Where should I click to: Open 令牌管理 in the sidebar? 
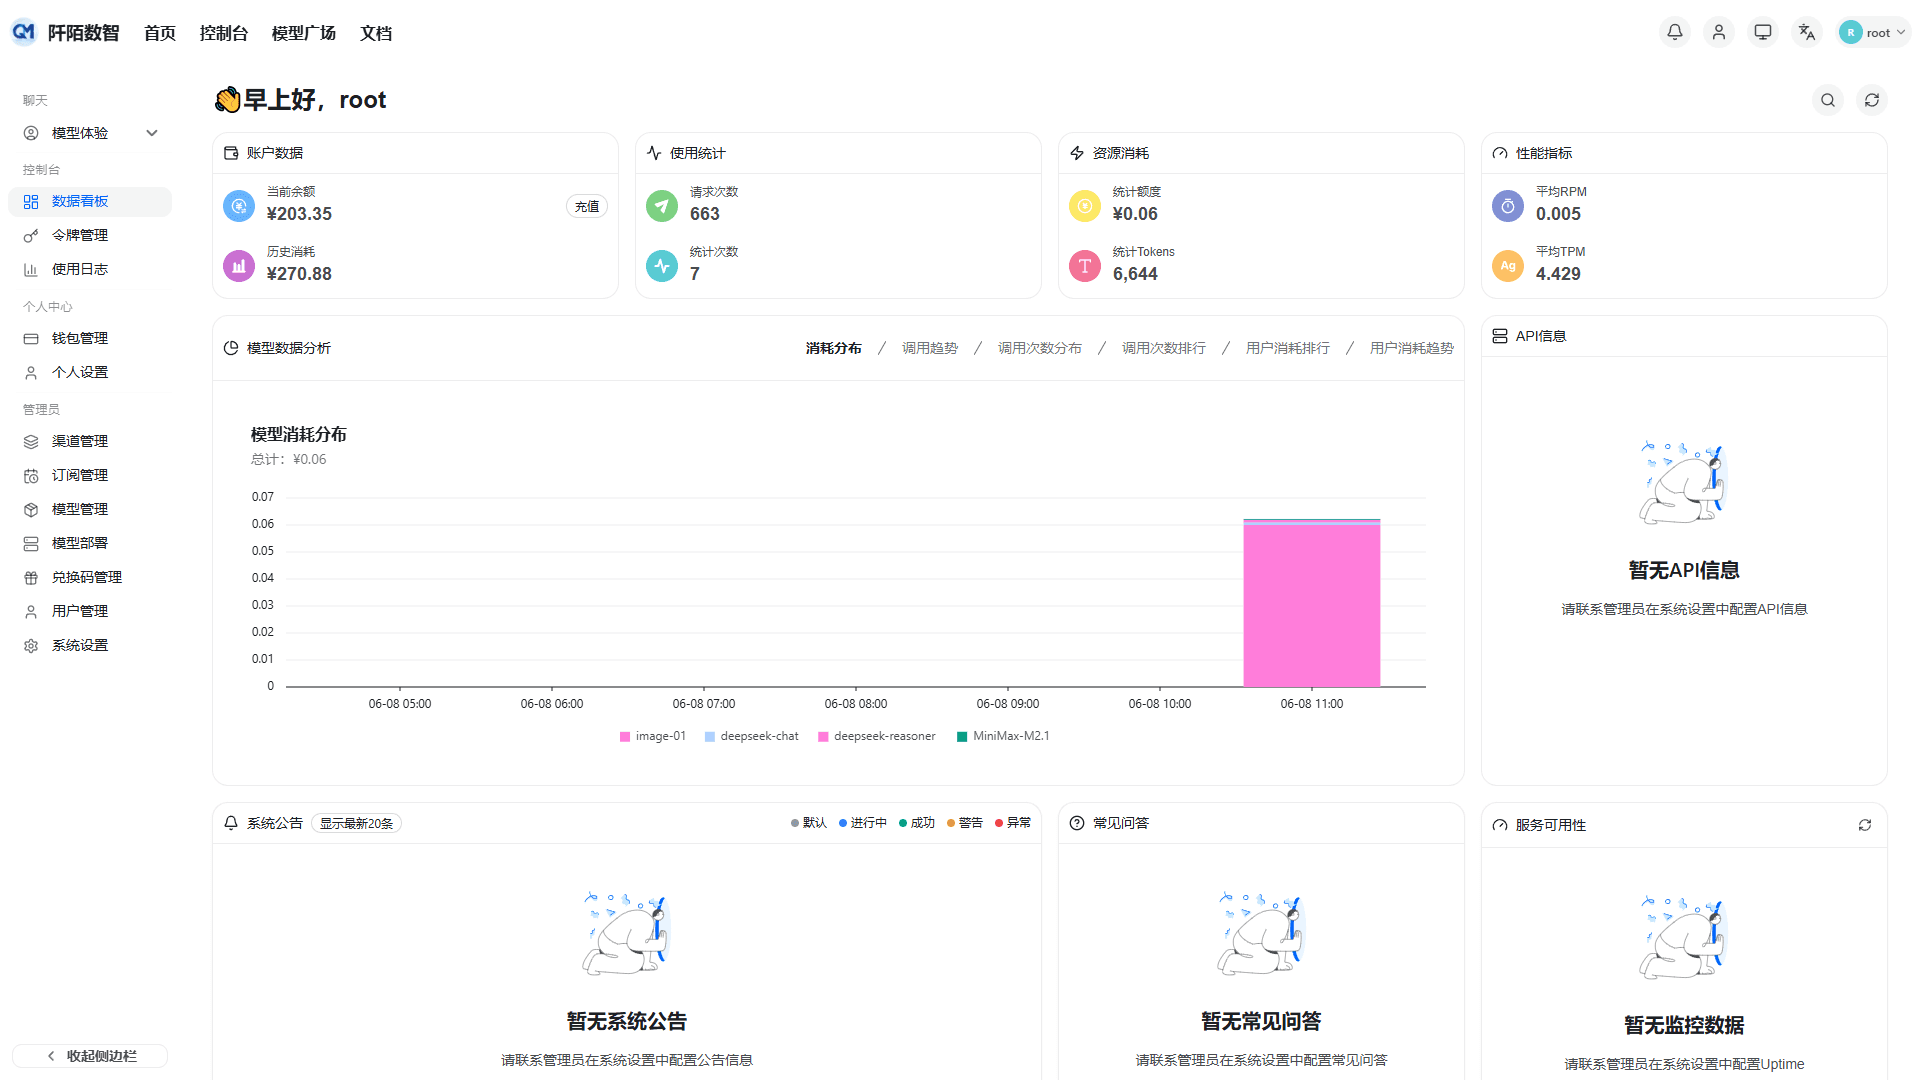coord(90,235)
